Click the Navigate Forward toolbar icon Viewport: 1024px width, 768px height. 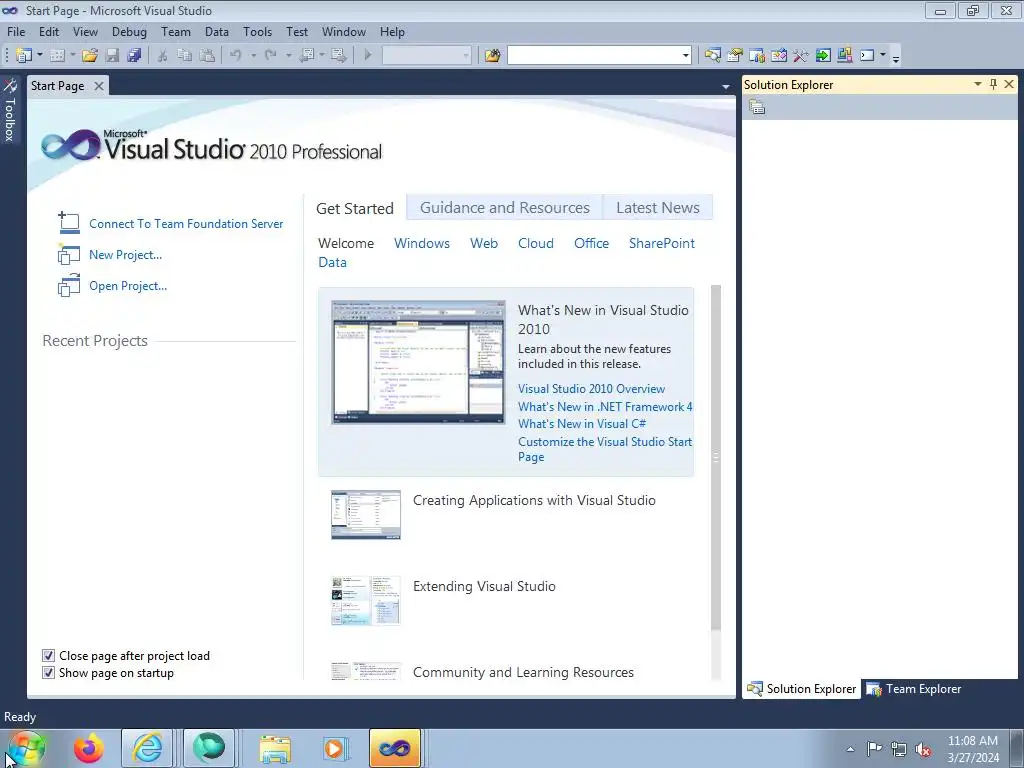pyautogui.click(x=338, y=56)
